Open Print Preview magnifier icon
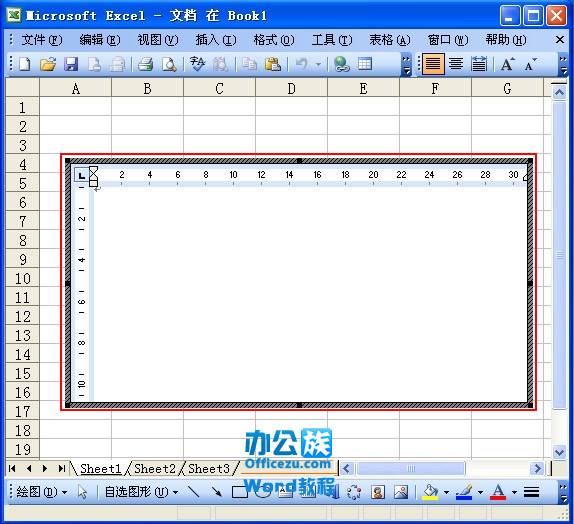The width and height of the screenshot is (574, 524). [169, 64]
